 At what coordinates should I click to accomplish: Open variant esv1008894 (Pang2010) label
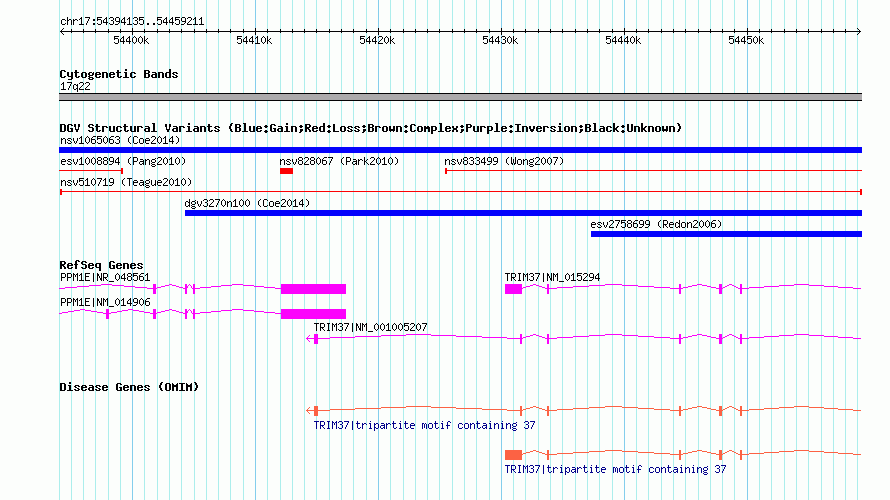(x=123, y=161)
